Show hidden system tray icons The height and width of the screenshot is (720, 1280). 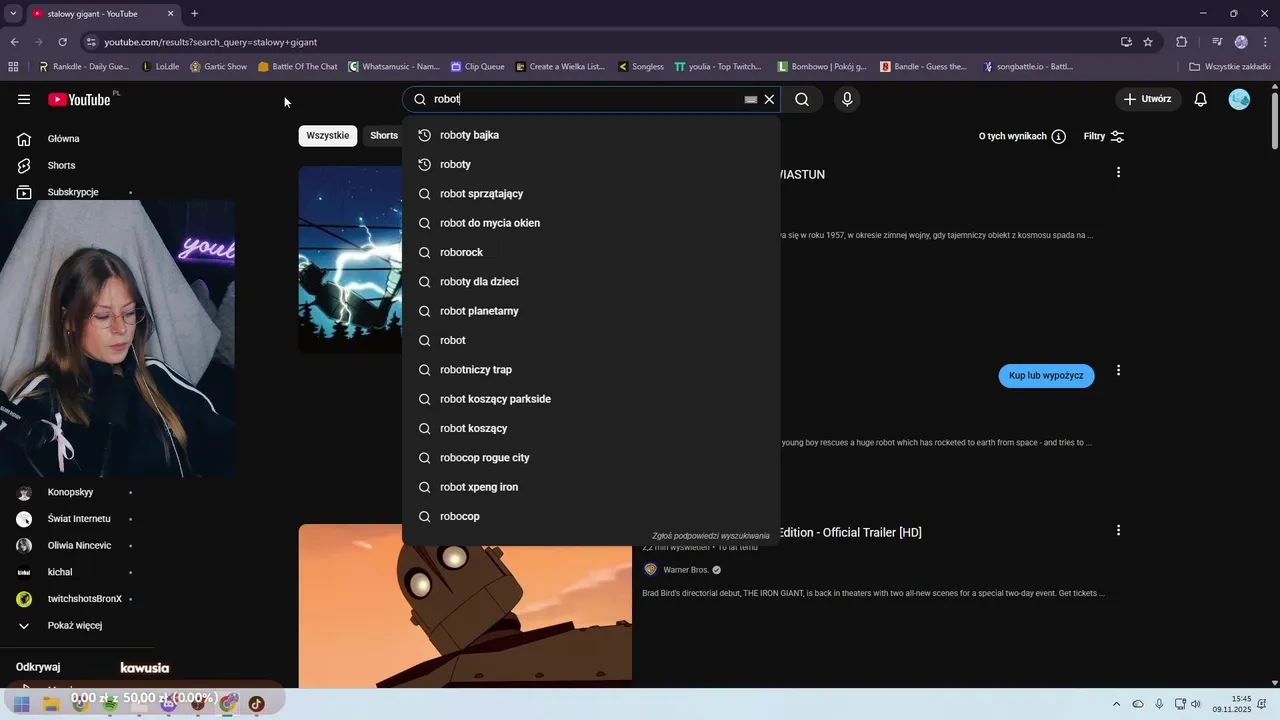(x=1116, y=704)
